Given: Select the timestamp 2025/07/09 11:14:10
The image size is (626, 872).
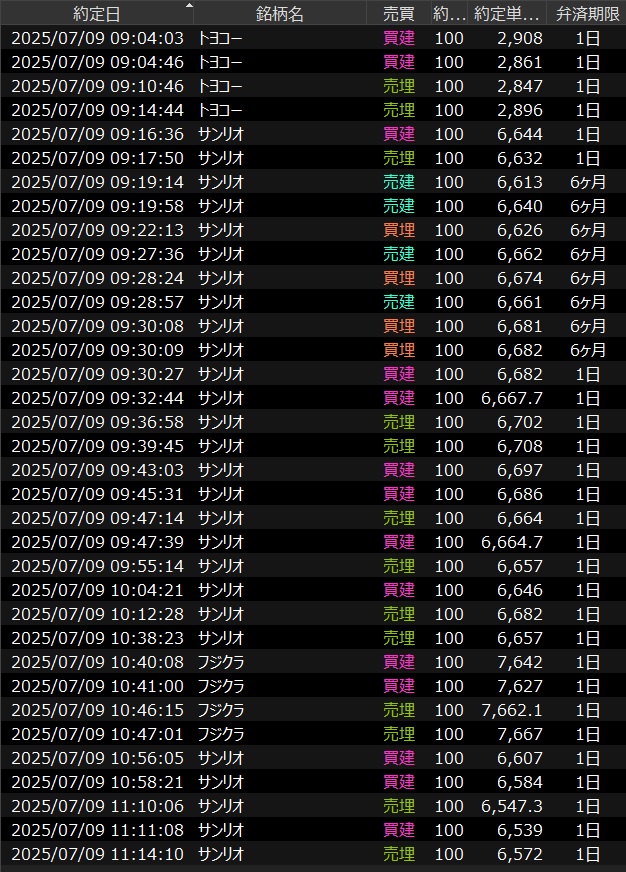Looking at the screenshot, I should click(97, 854).
